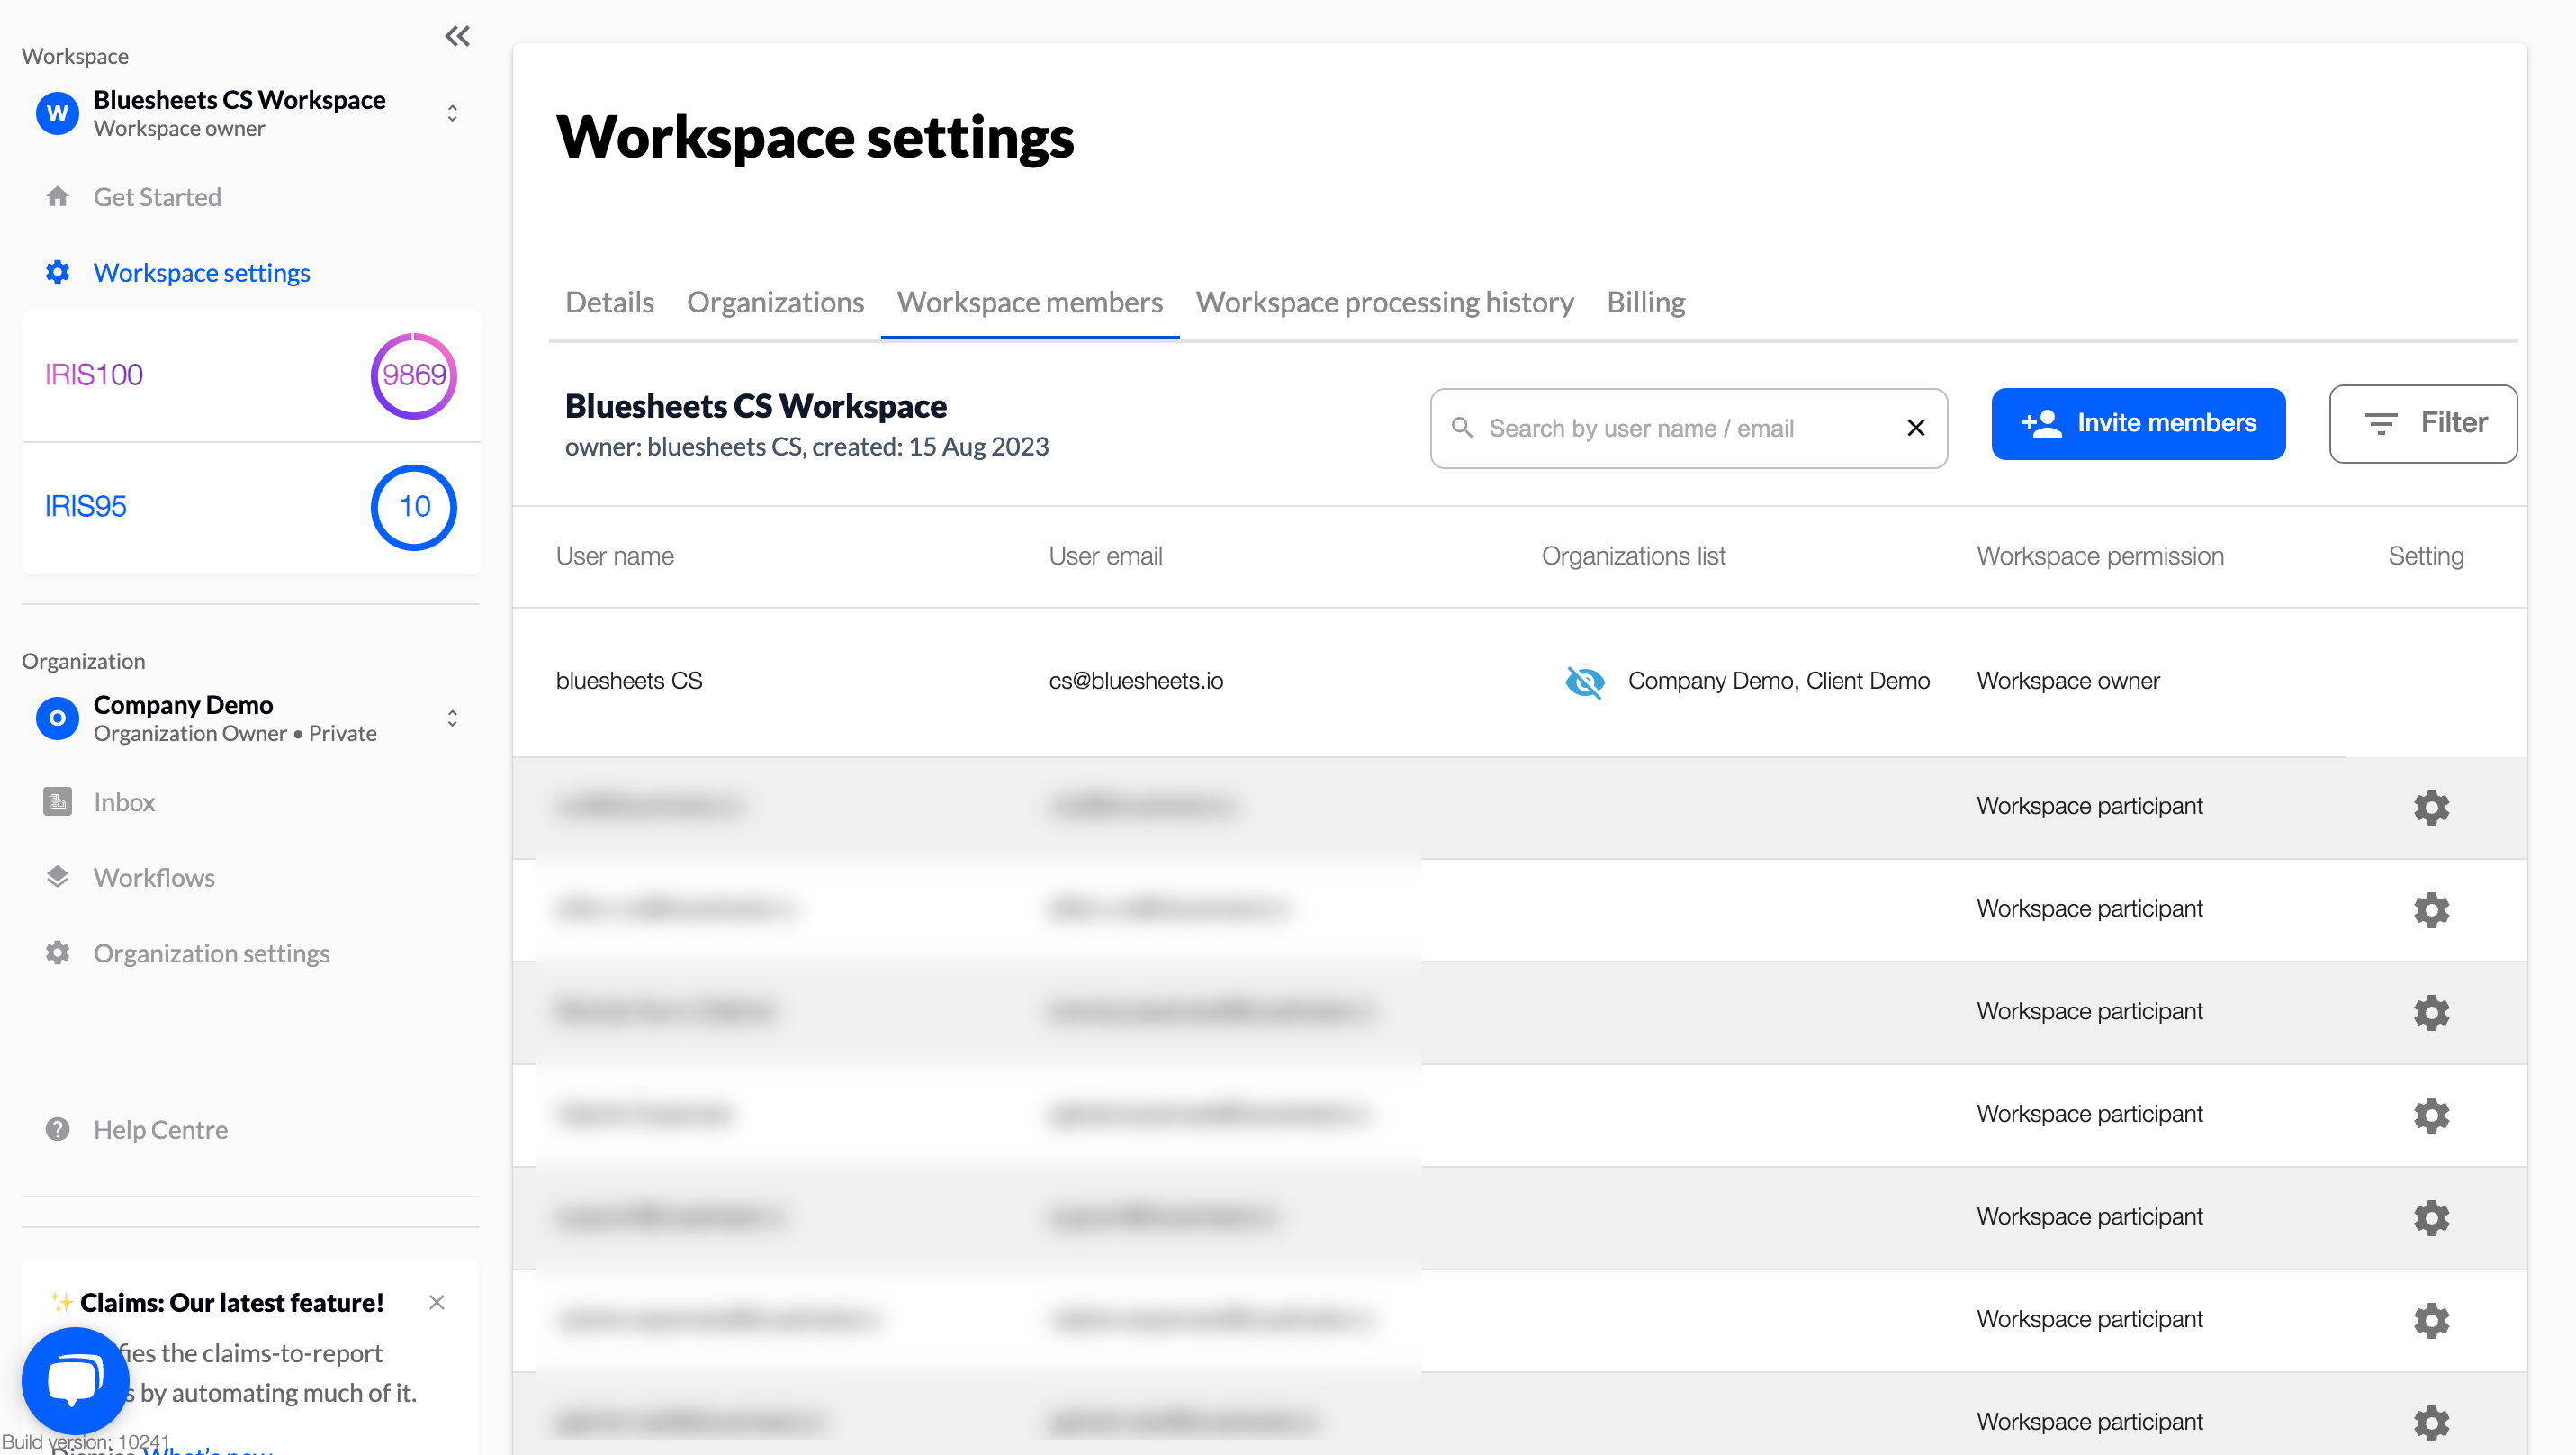This screenshot has width=2576, height=1455.
Task: Go to the Billing tab
Action: click(x=1645, y=302)
